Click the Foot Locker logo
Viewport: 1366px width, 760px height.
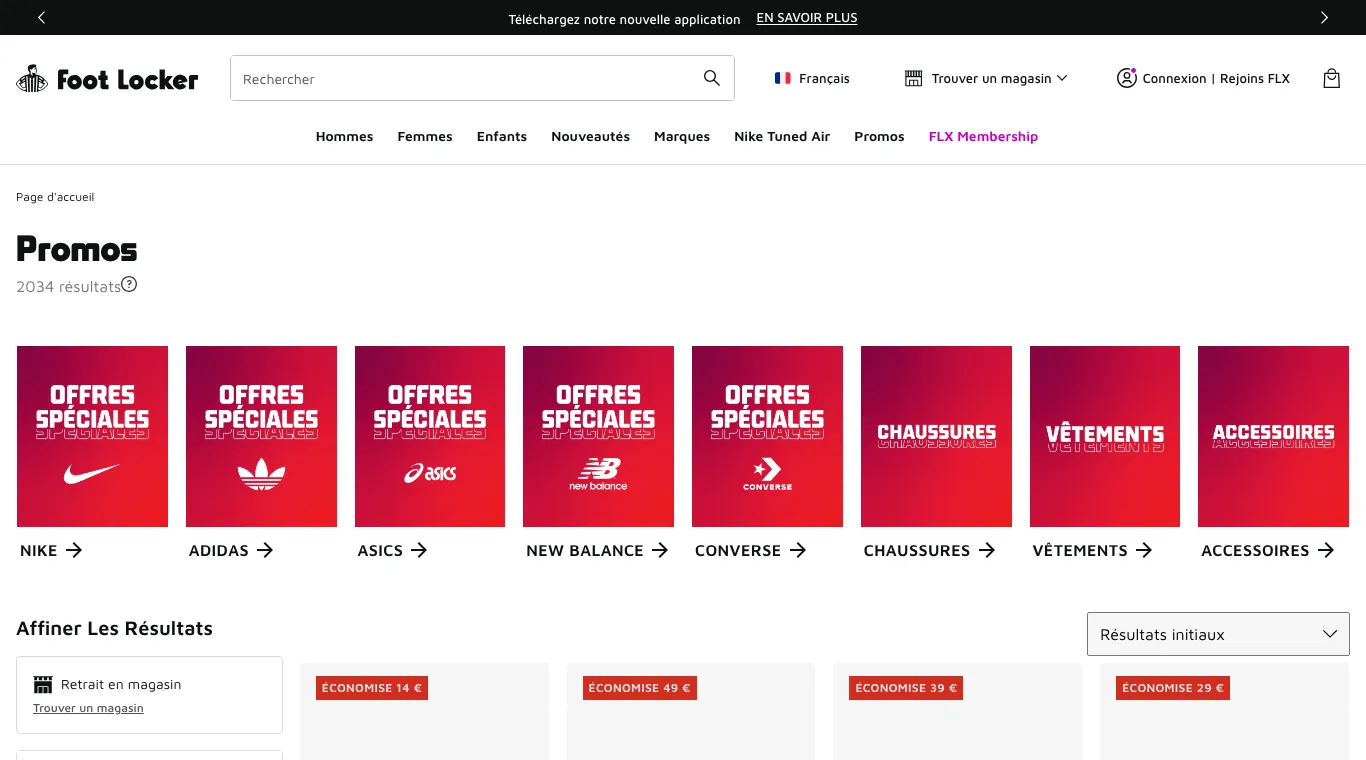pyautogui.click(x=107, y=78)
